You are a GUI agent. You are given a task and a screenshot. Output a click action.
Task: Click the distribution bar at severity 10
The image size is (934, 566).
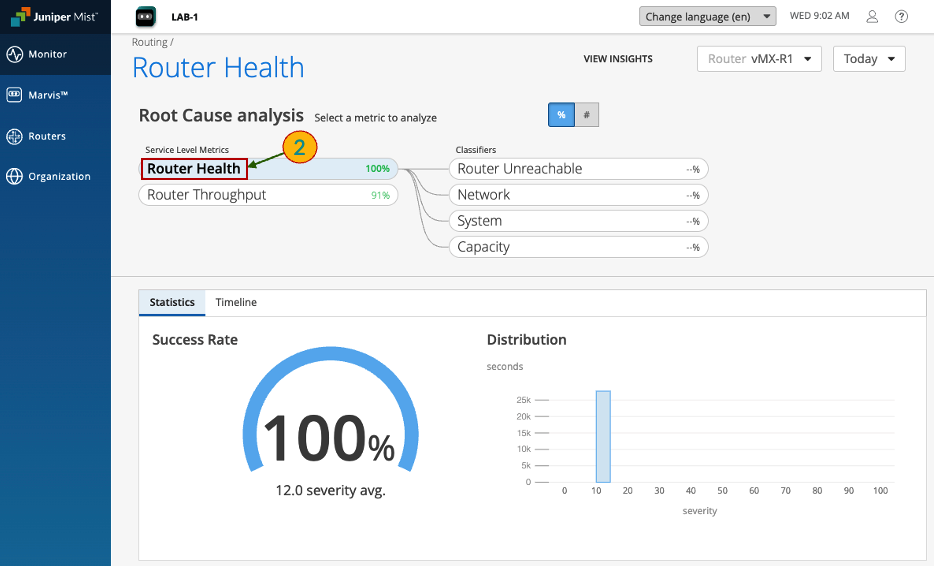(x=603, y=436)
